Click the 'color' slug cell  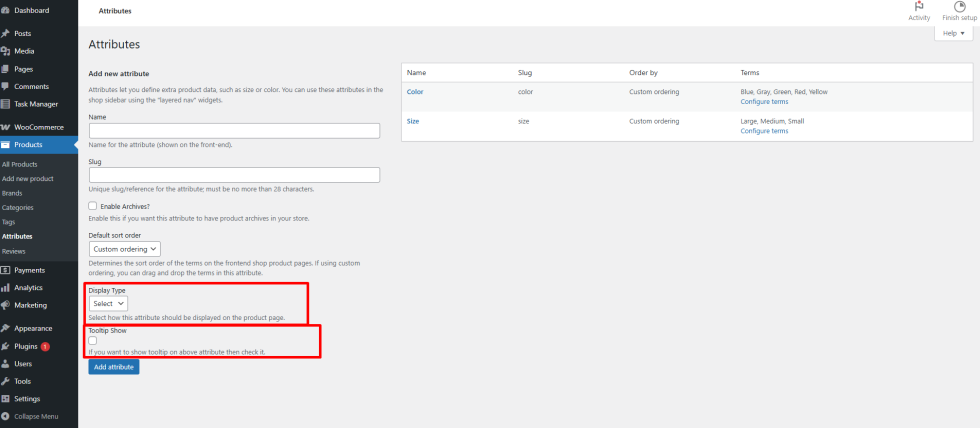(525, 92)
